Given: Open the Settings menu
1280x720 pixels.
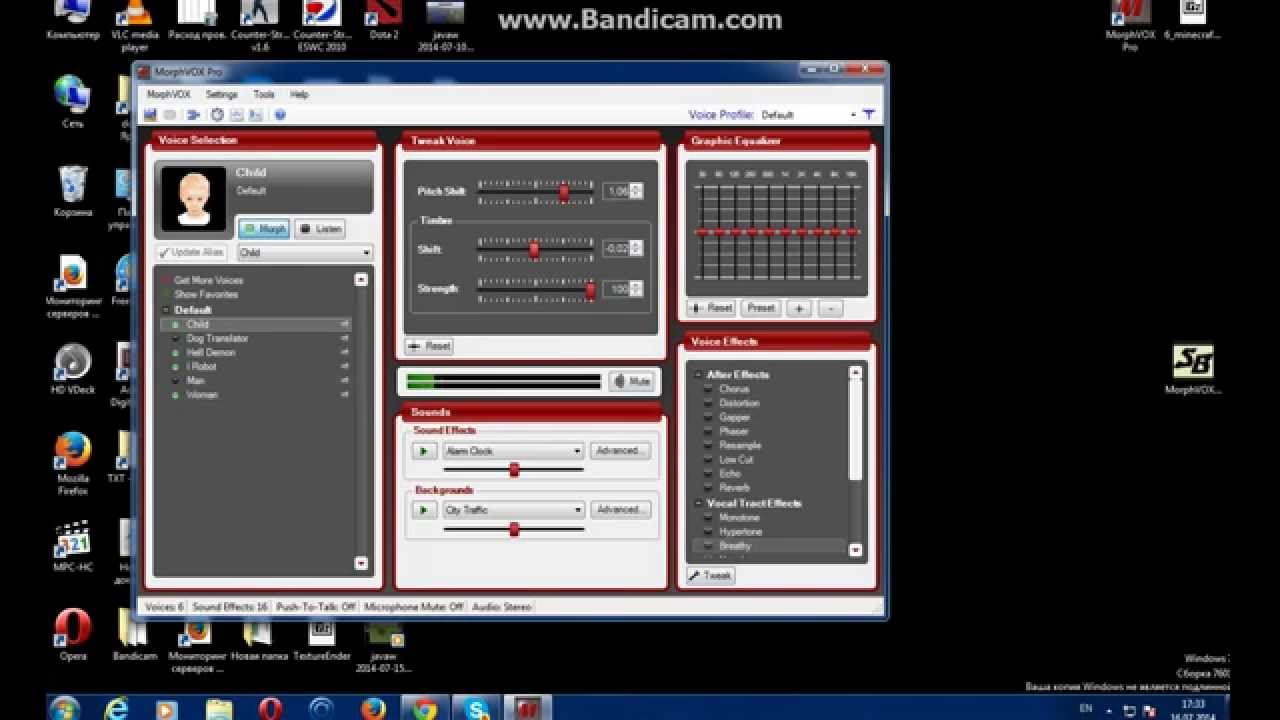Looking at the screenshot, I should click(221, 94).
